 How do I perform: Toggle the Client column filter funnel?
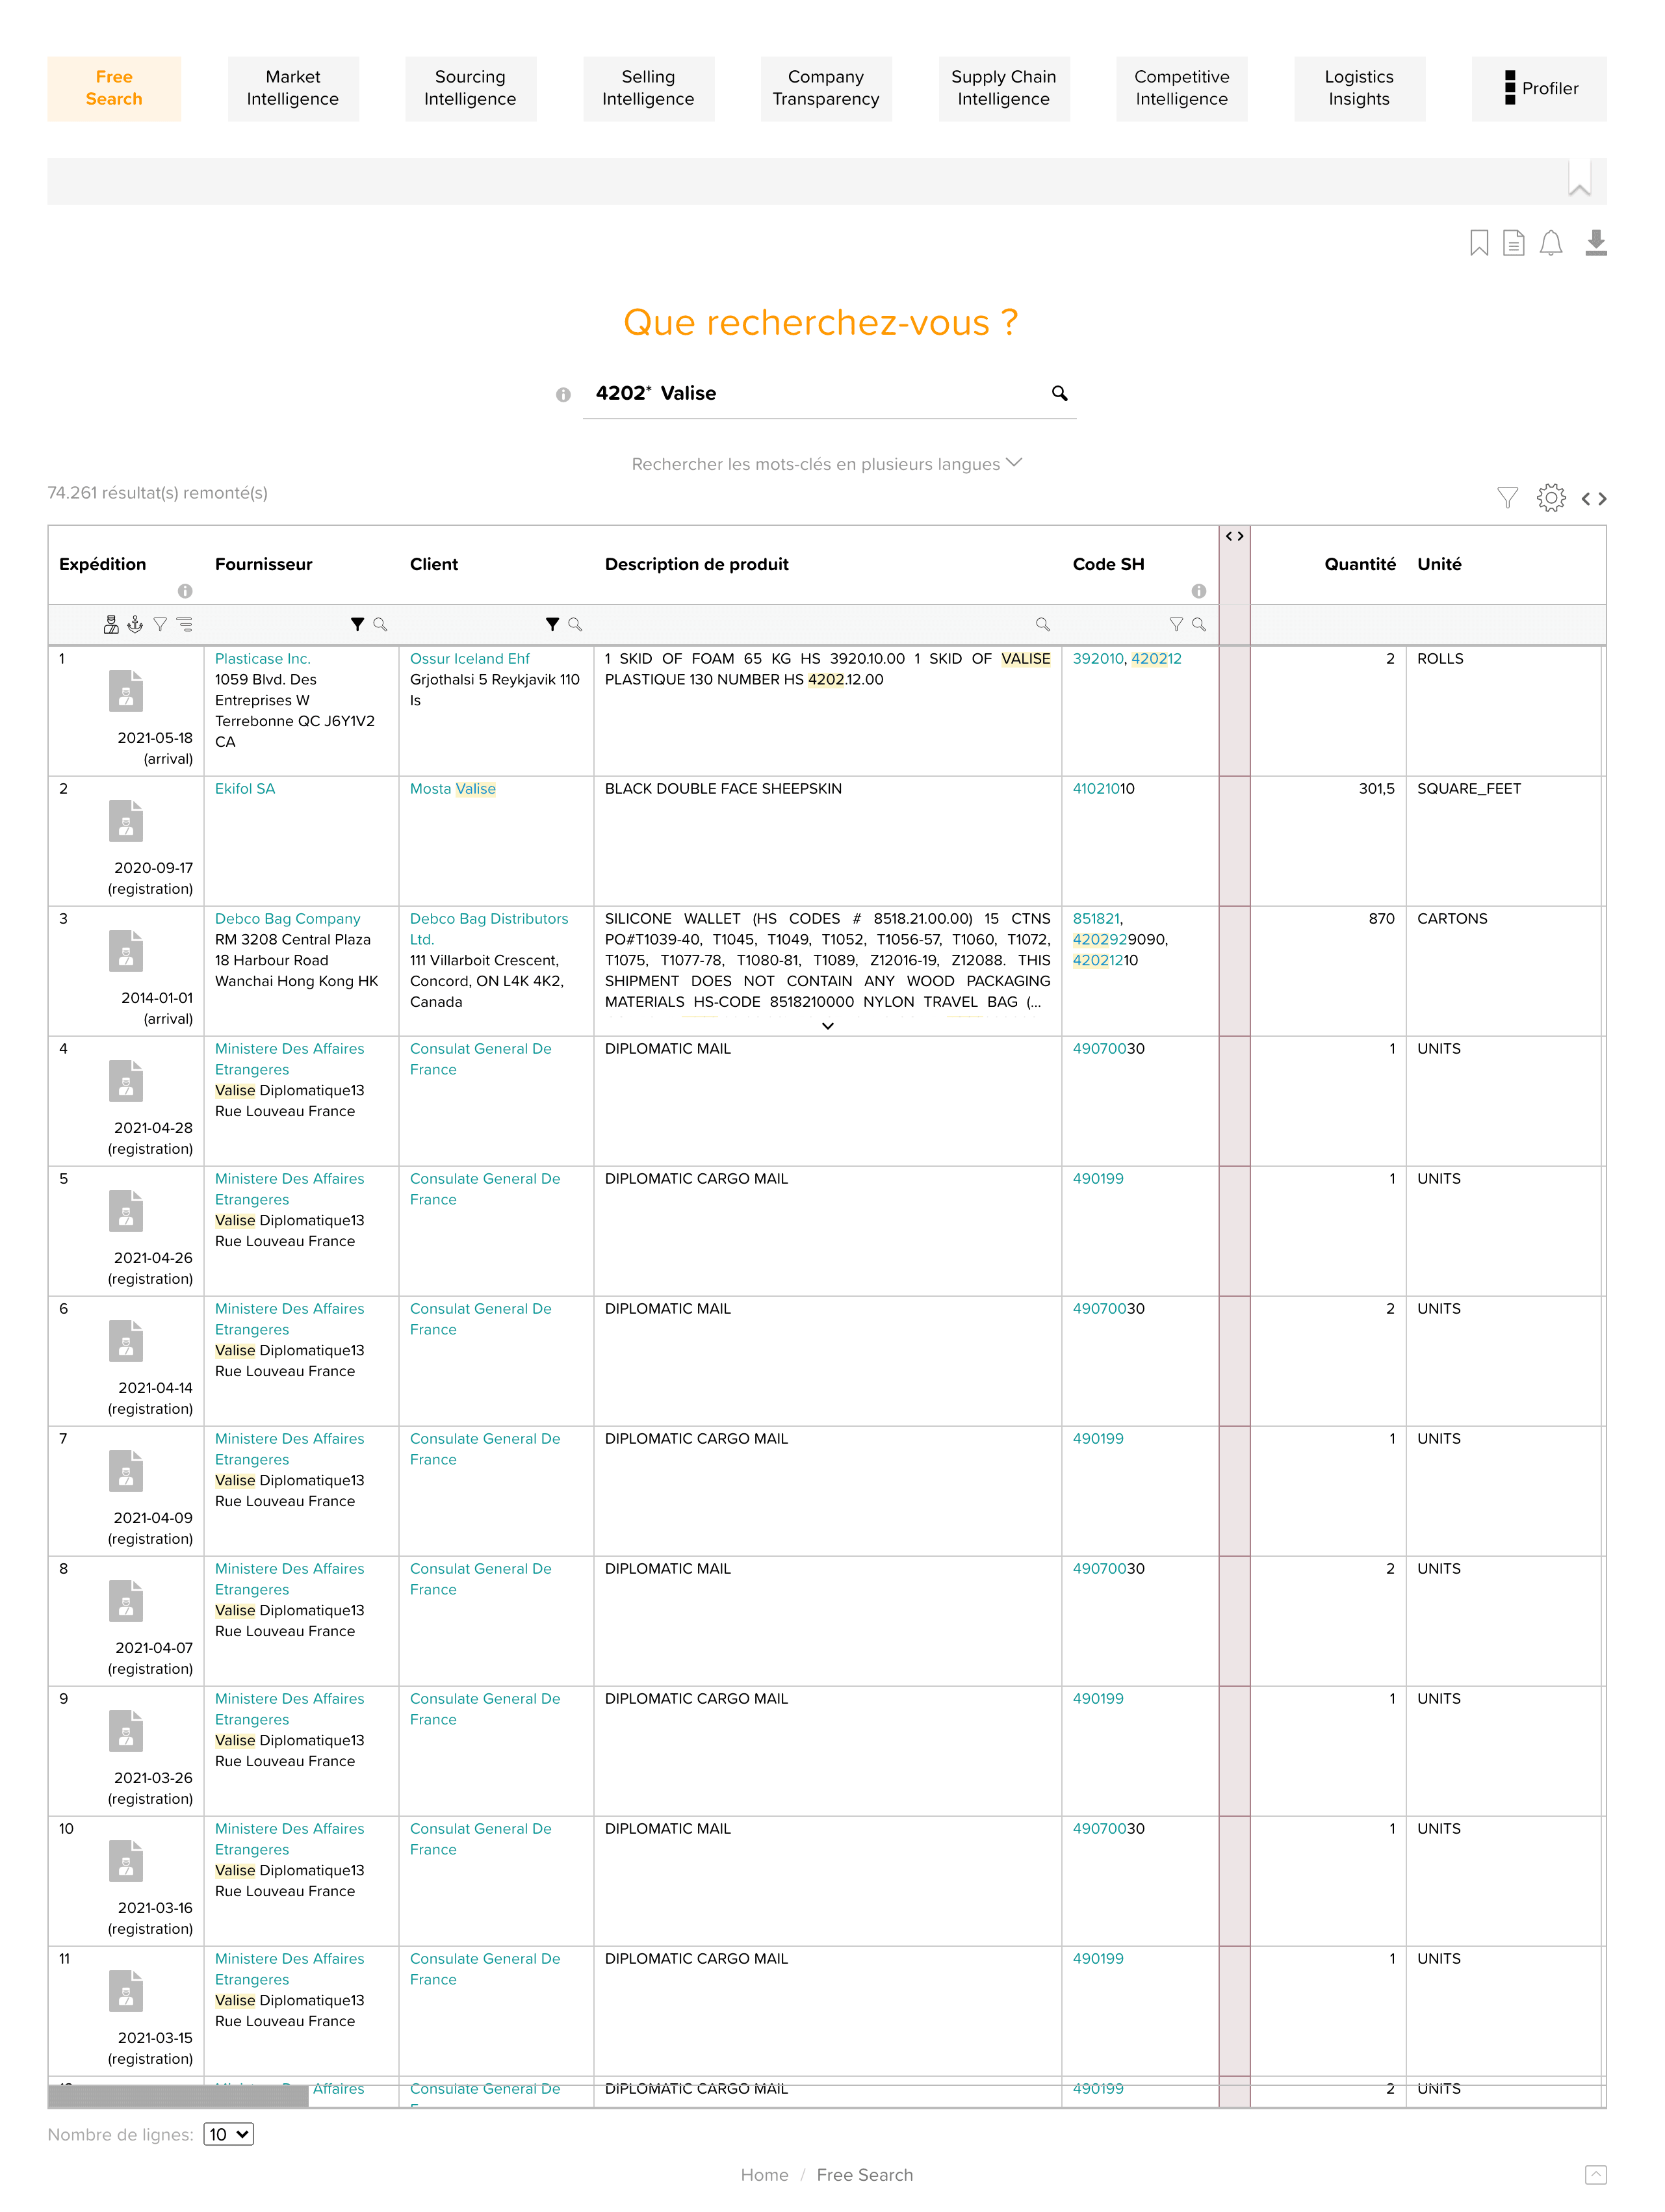click(552, 624)
